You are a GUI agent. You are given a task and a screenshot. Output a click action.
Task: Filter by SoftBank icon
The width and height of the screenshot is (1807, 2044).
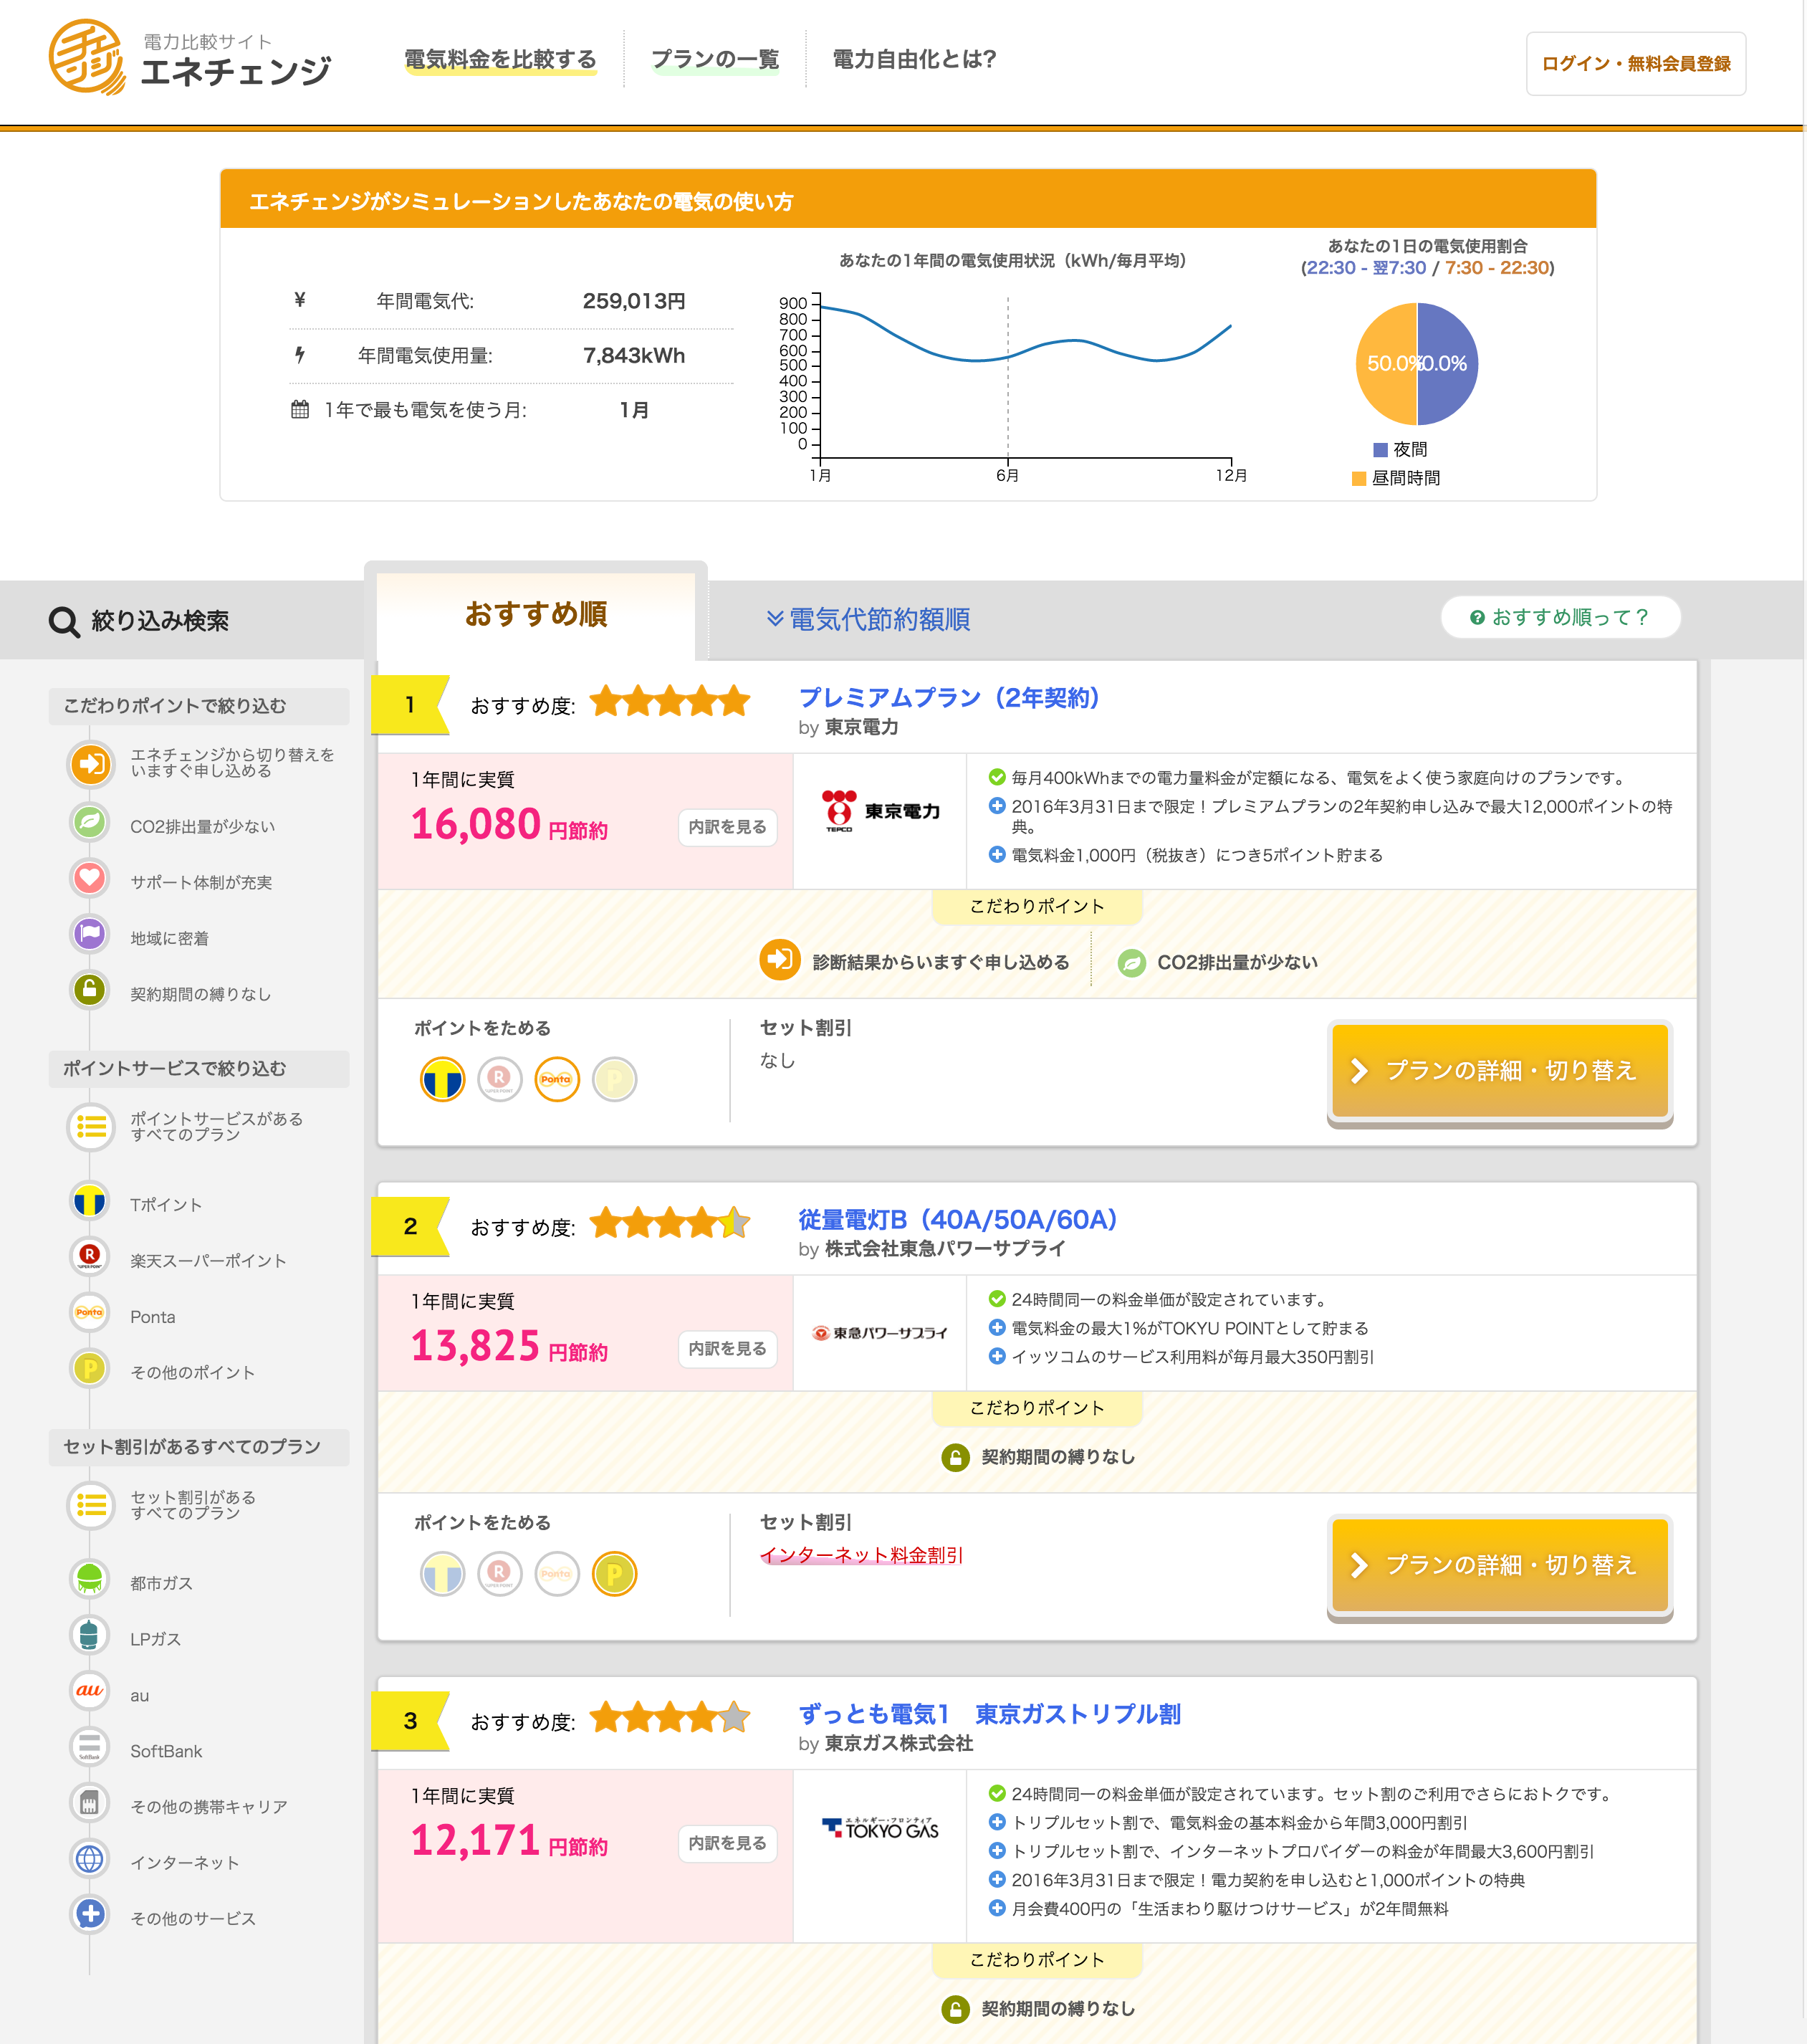pos(90,1747)
